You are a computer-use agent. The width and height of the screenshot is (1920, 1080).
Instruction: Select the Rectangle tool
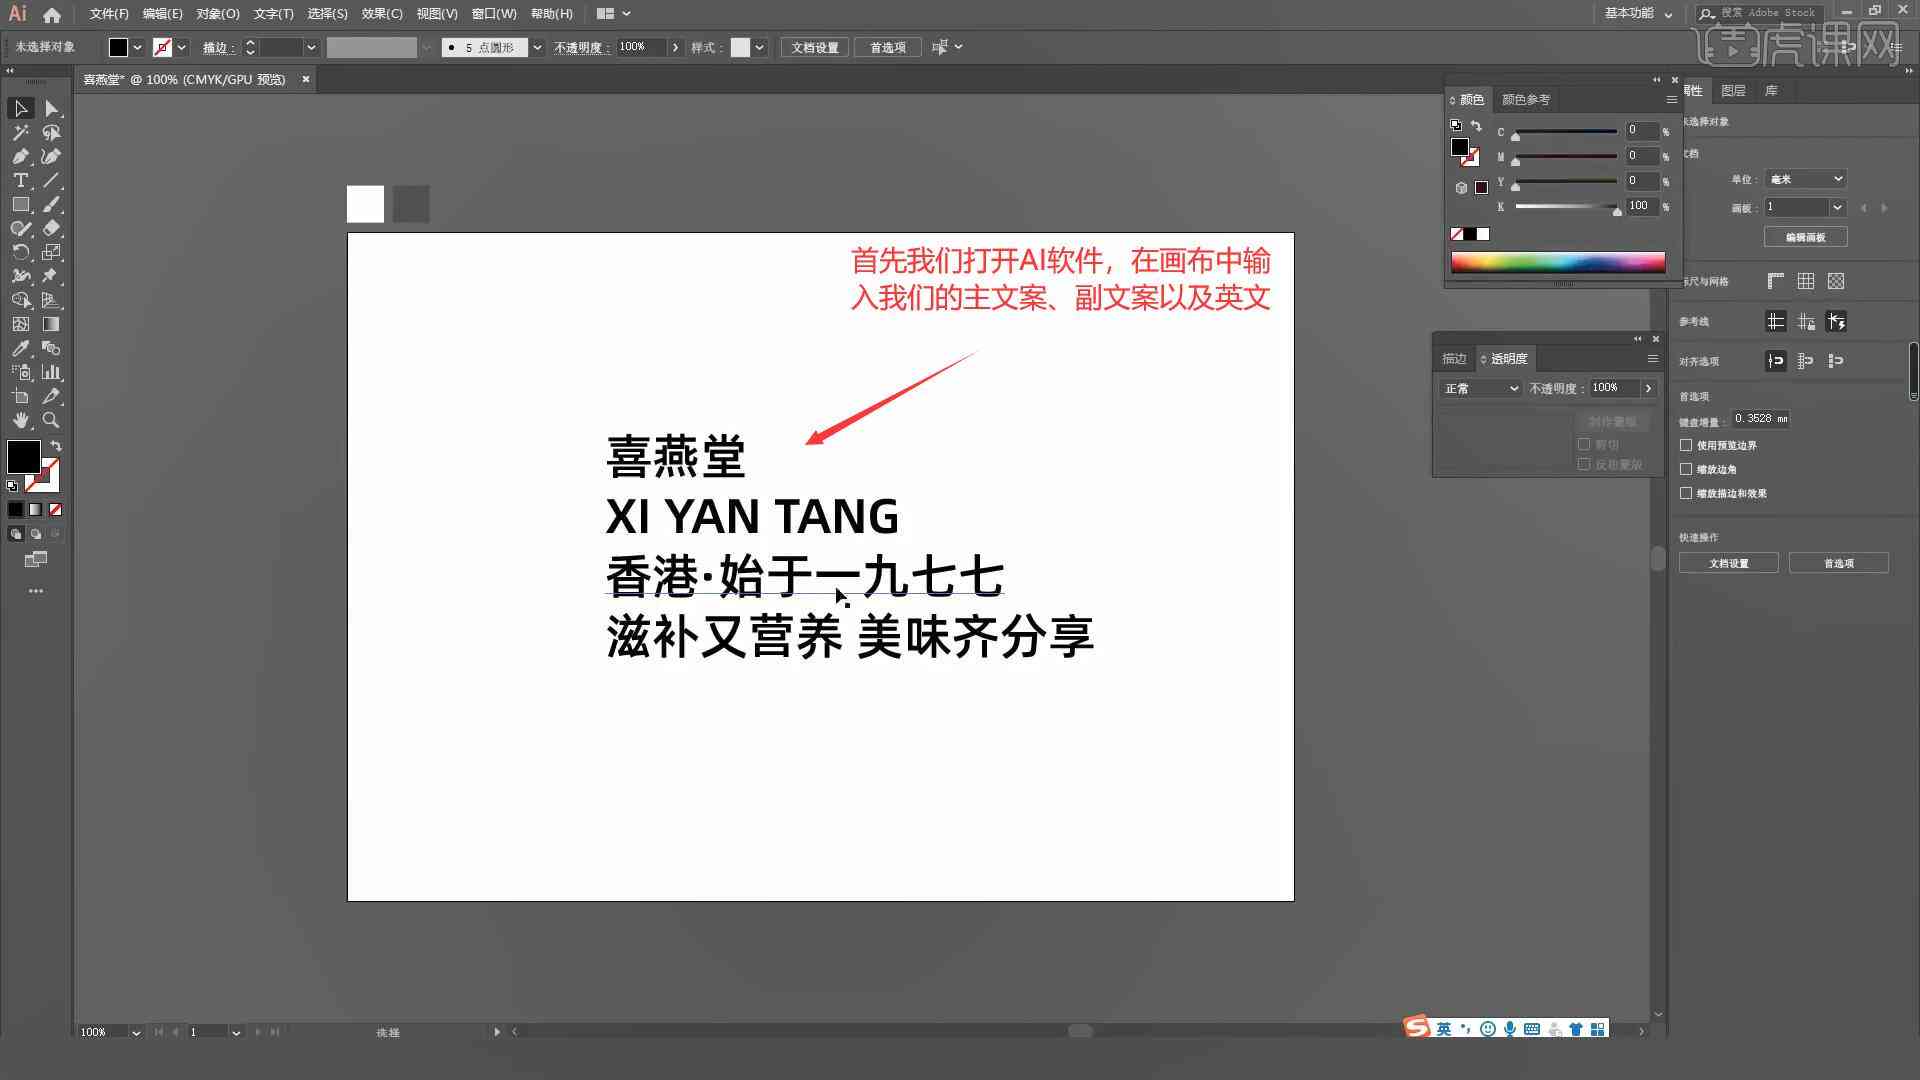click(x=20, y=203)
